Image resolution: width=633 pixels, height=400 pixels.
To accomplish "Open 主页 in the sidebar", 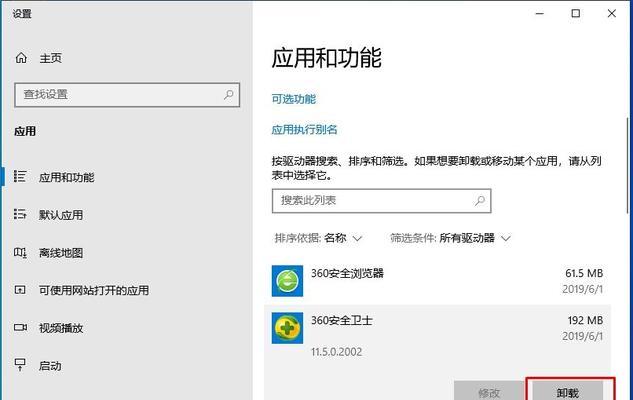I will pos(50,58).
